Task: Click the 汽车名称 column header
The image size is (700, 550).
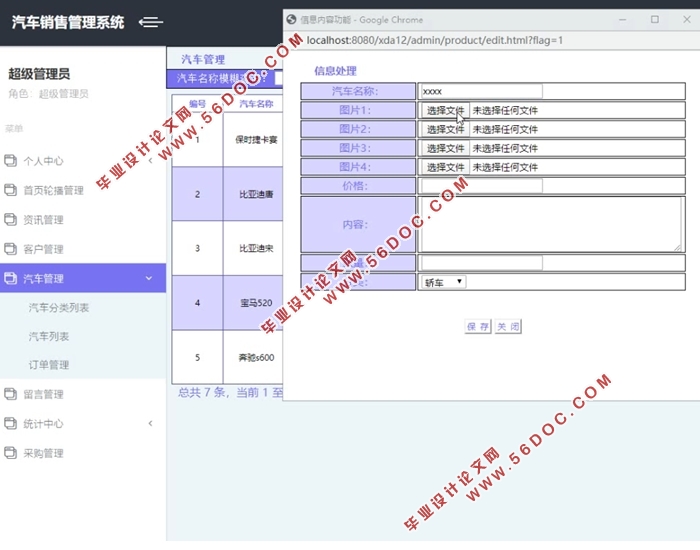Action: click(x=256, y=104)
